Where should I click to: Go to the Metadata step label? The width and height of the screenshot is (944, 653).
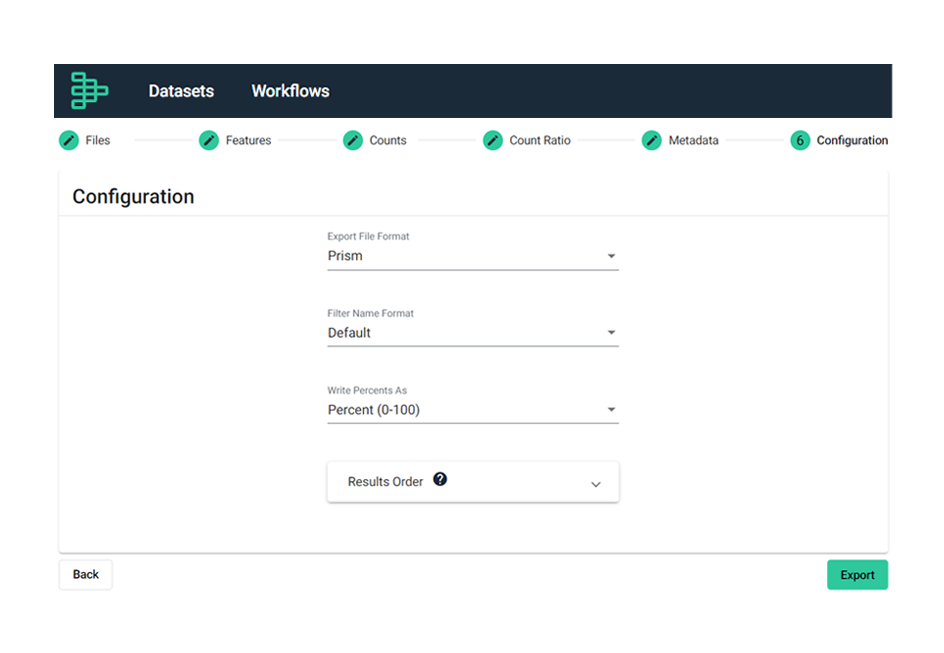[693, 141]
